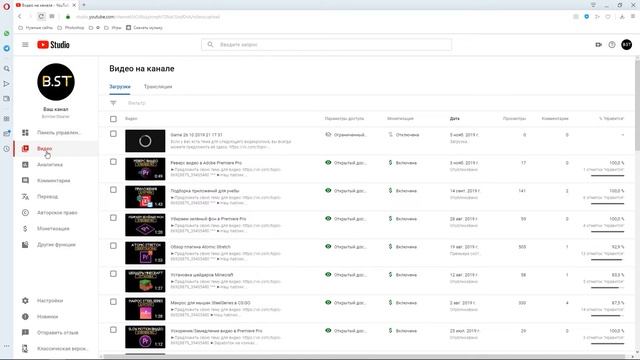The height and width of the screenshot is (360, 640).
Task: Select checkbox for Реверс видео в Adobe Premiere Pro
Action: coord(113,162)
